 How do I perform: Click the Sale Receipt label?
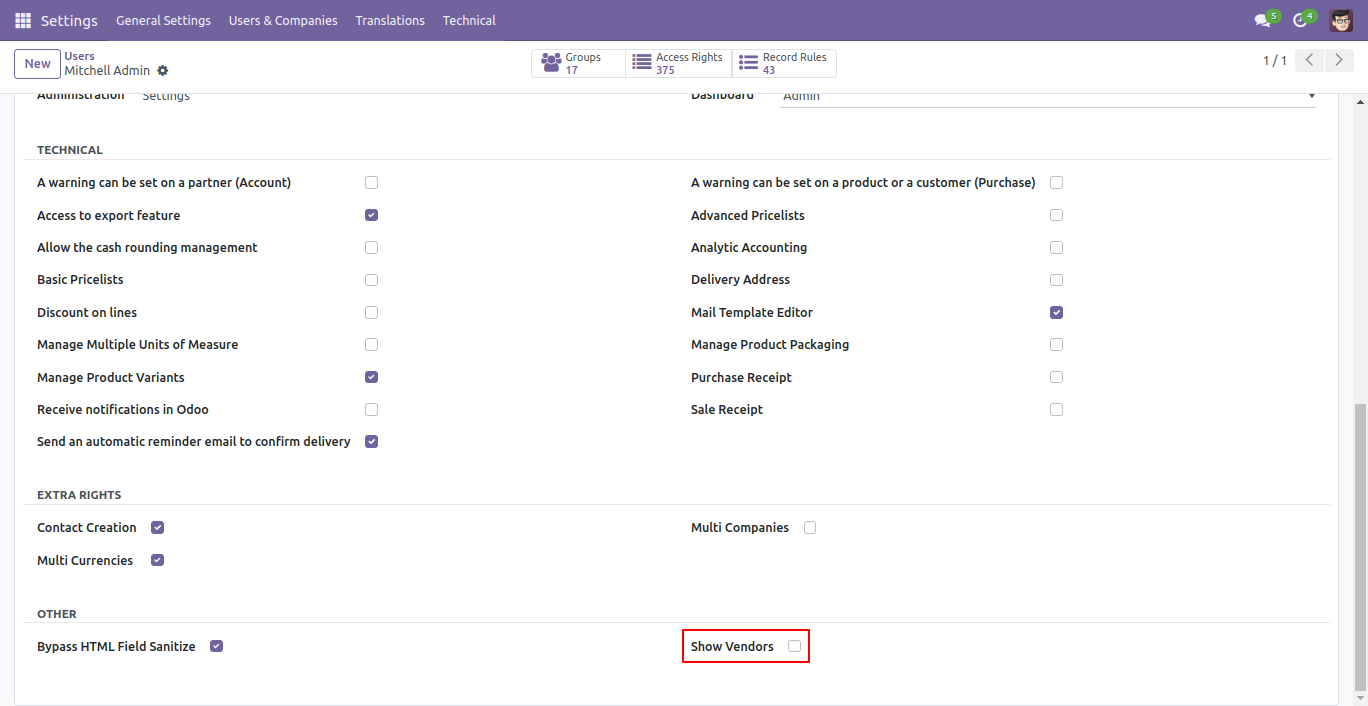(727, 409)
